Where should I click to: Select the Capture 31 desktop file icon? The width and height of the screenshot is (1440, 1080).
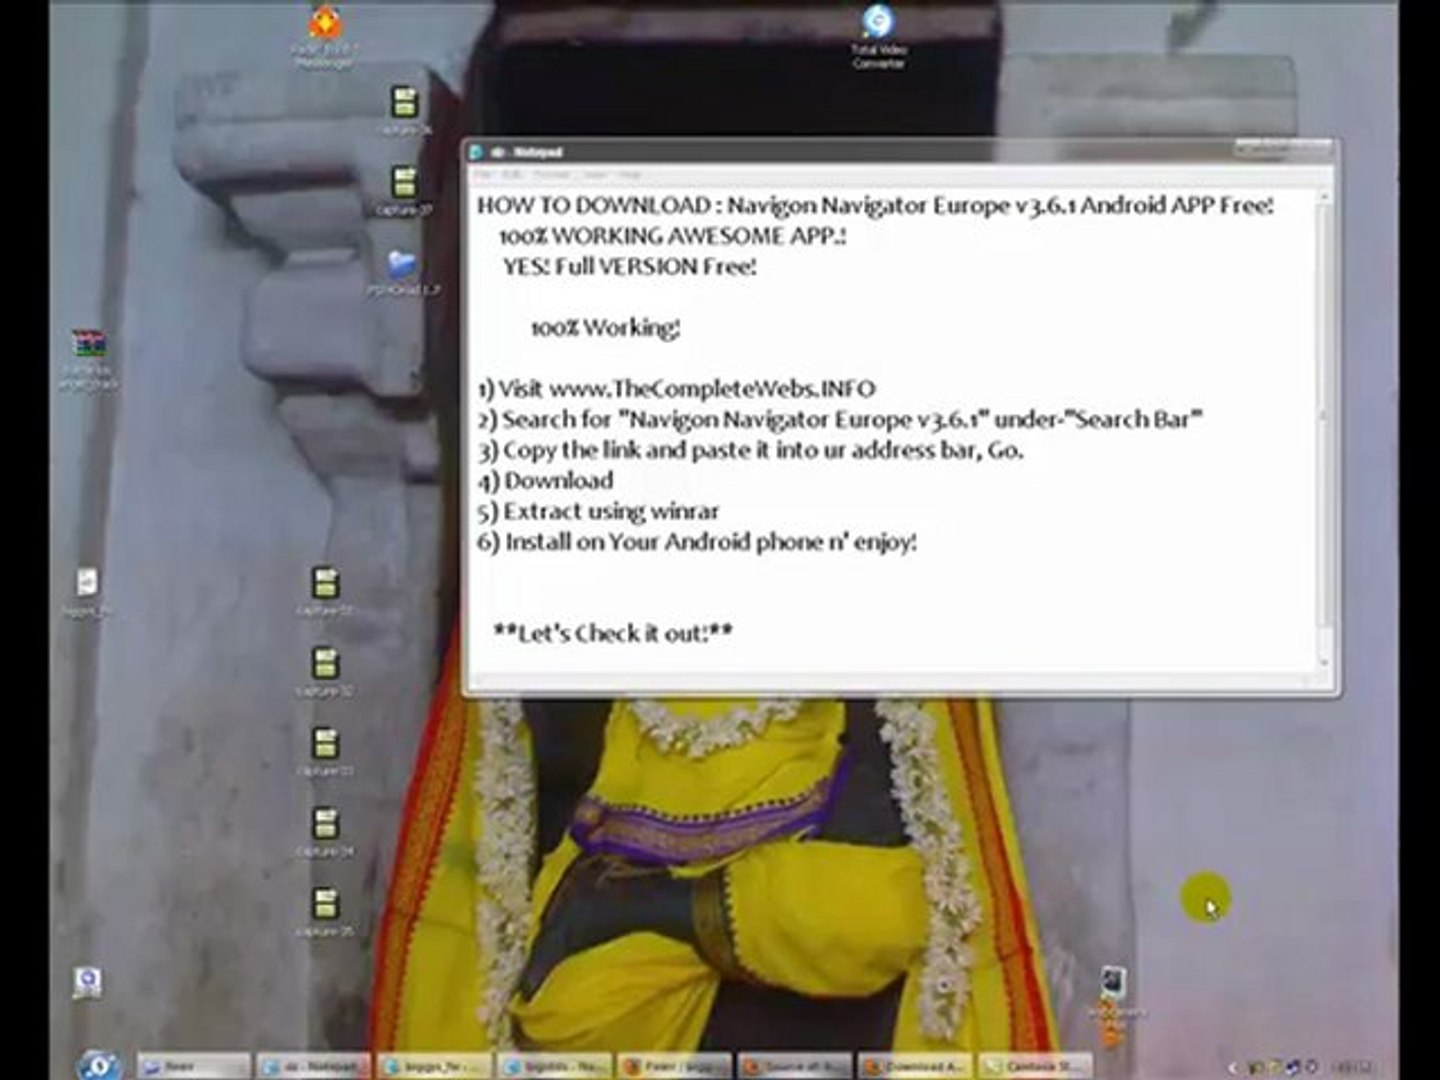(x=325, y=591)
